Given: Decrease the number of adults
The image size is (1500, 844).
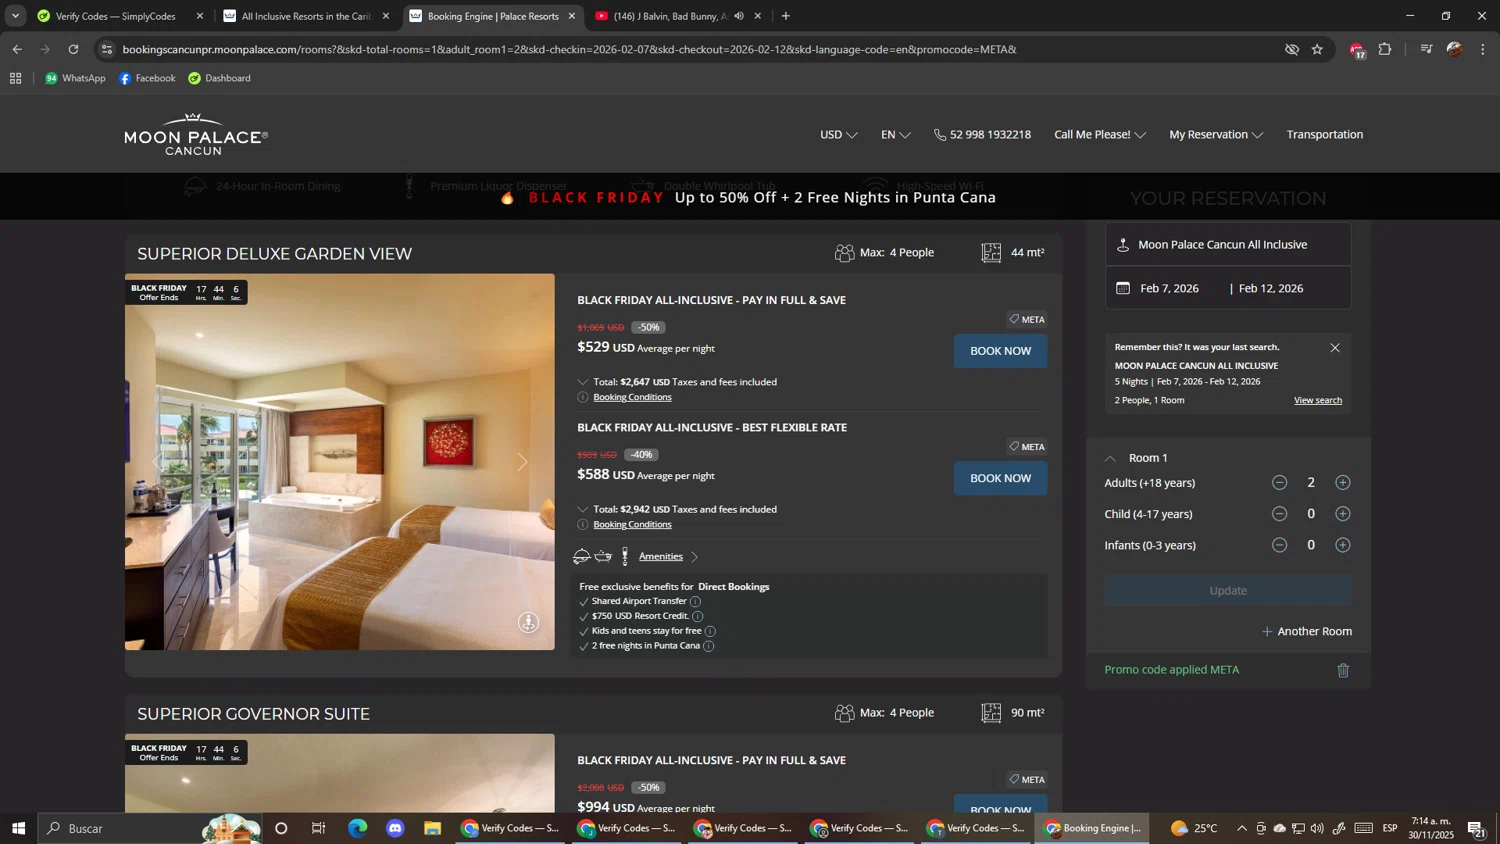Looking at the screenshot, I should pos(1279,483).
